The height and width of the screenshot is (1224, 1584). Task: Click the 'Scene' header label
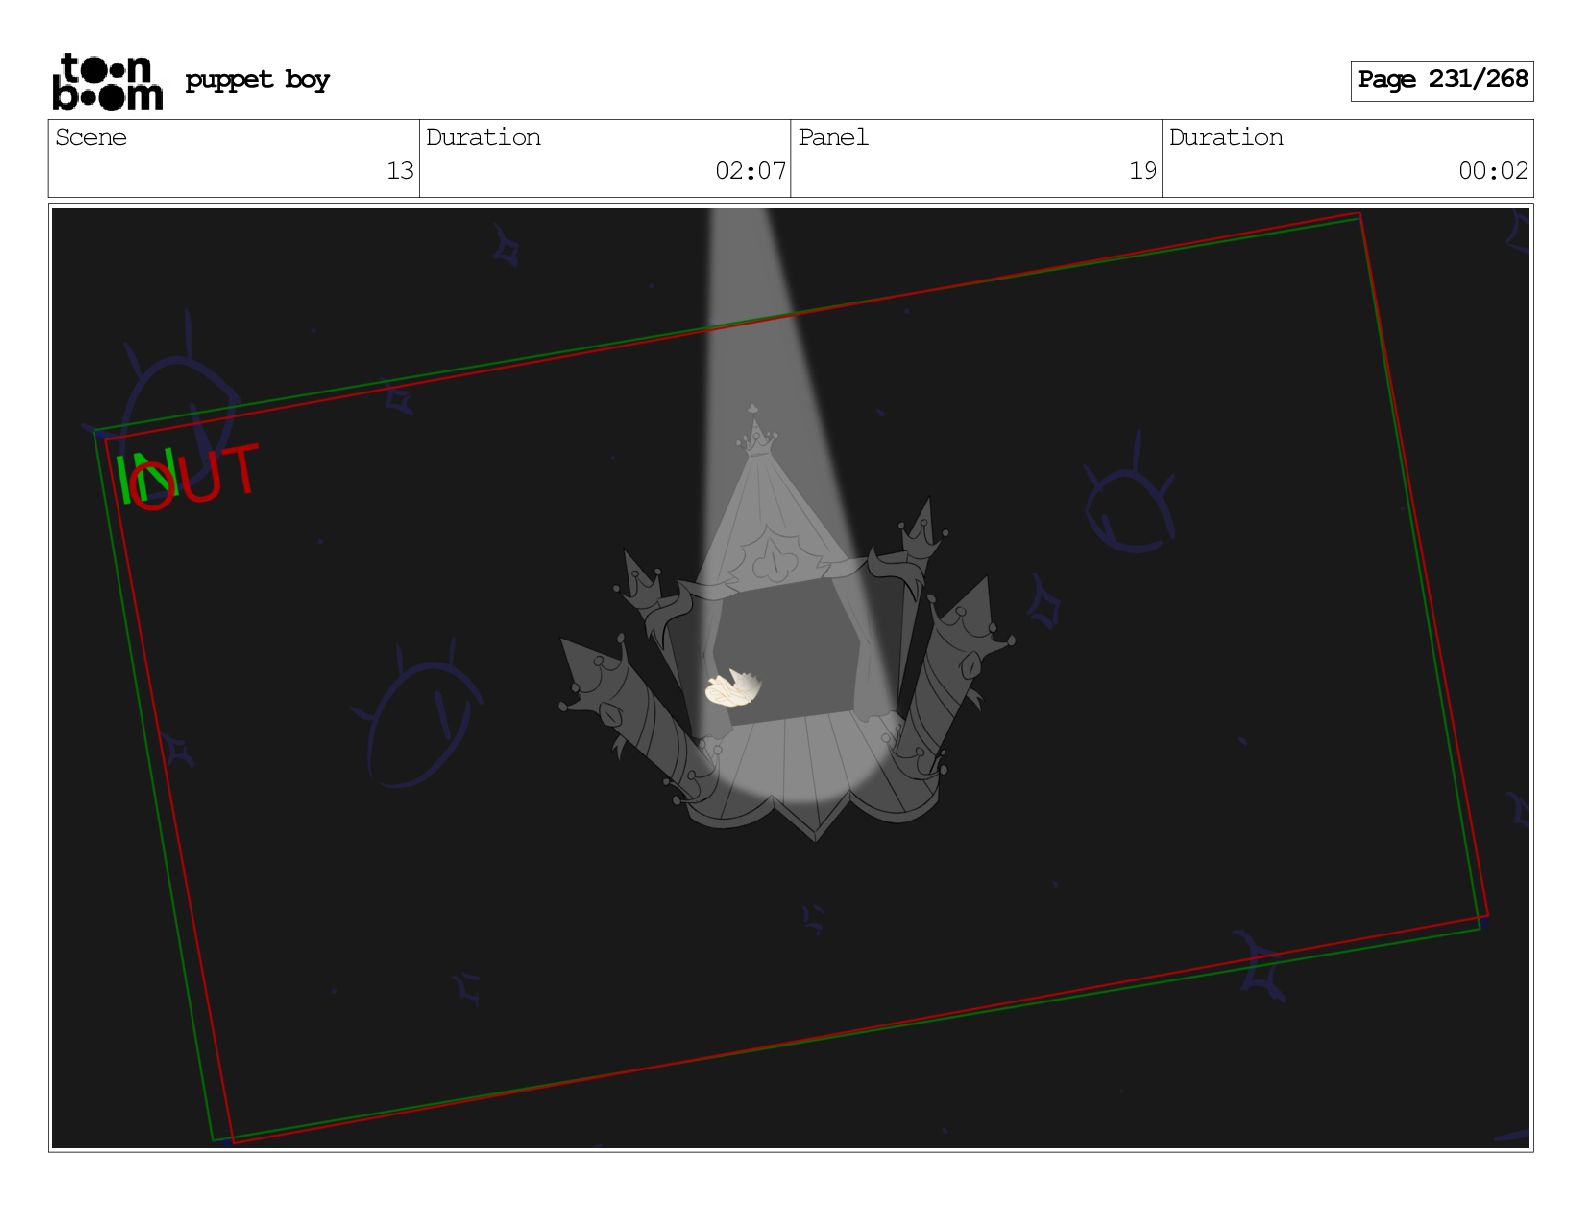click(x=91, y=138)
